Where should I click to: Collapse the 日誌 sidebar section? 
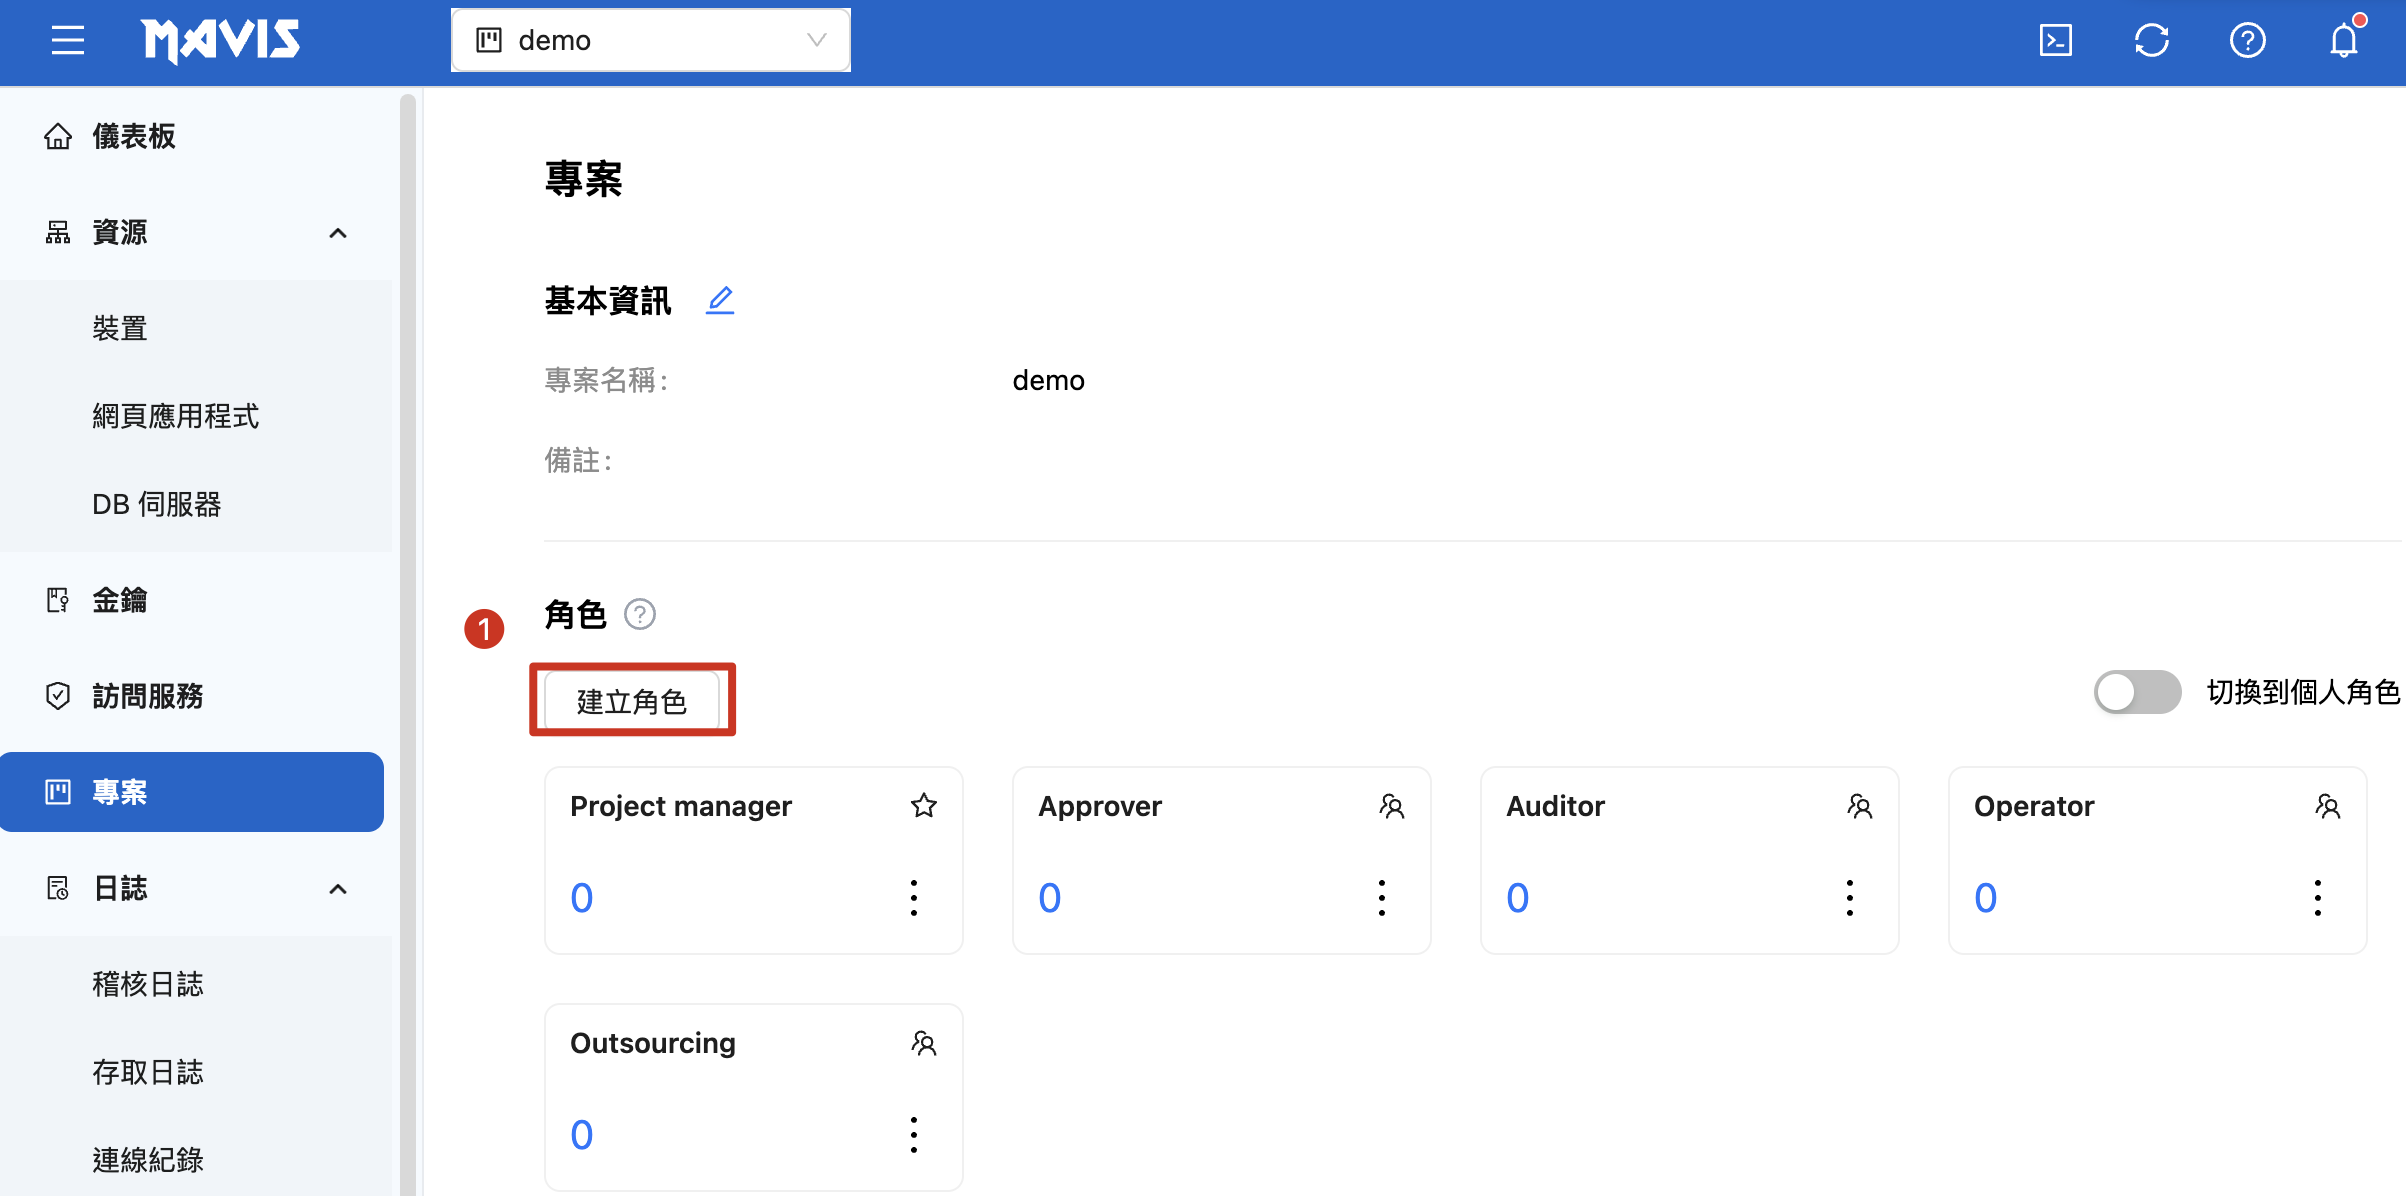(x=338, y=889)
